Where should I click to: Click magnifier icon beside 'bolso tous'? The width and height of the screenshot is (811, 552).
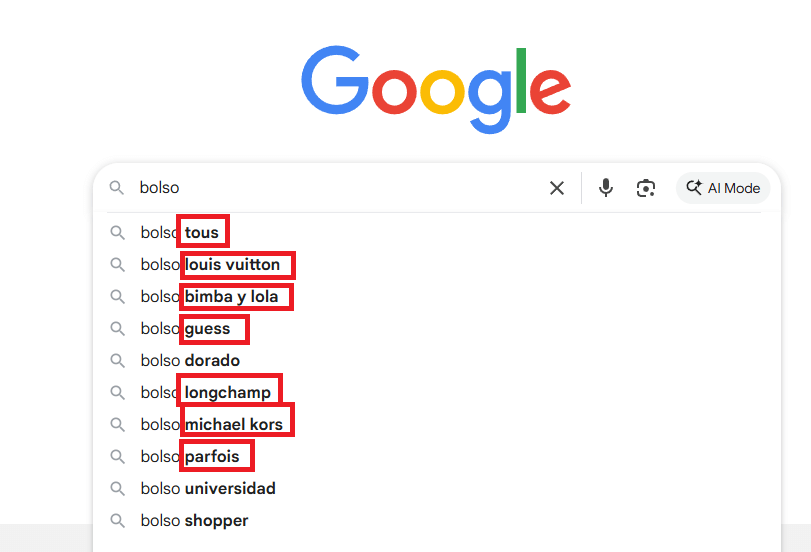(117, 233)
